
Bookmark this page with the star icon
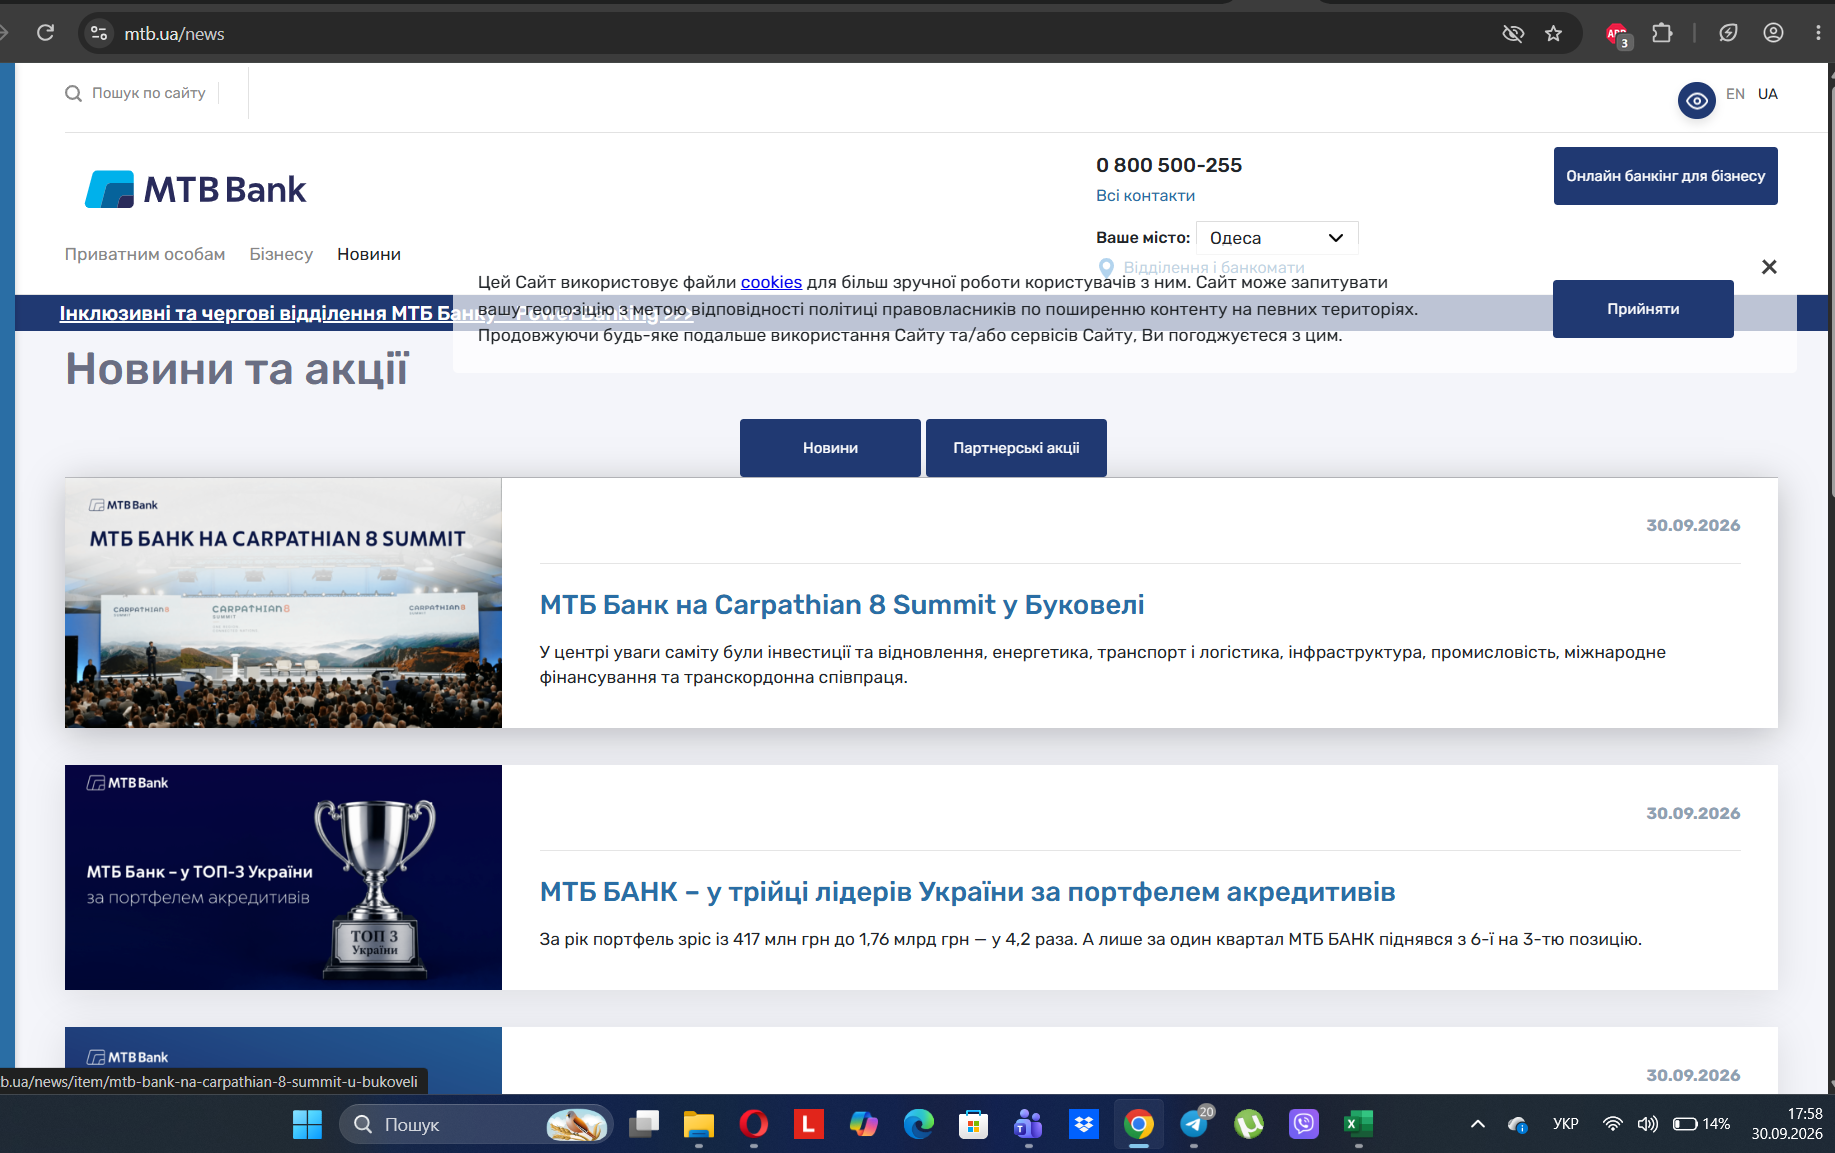pyautogui.click(x=1553, y=34)
